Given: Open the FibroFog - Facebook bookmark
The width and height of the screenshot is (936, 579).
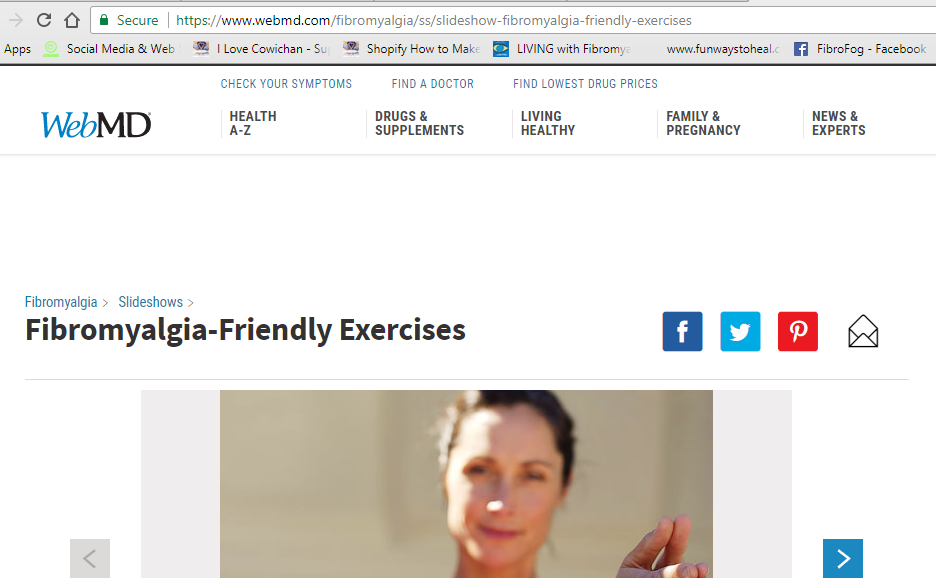Looking at the screenshot, I should (860, 49).
